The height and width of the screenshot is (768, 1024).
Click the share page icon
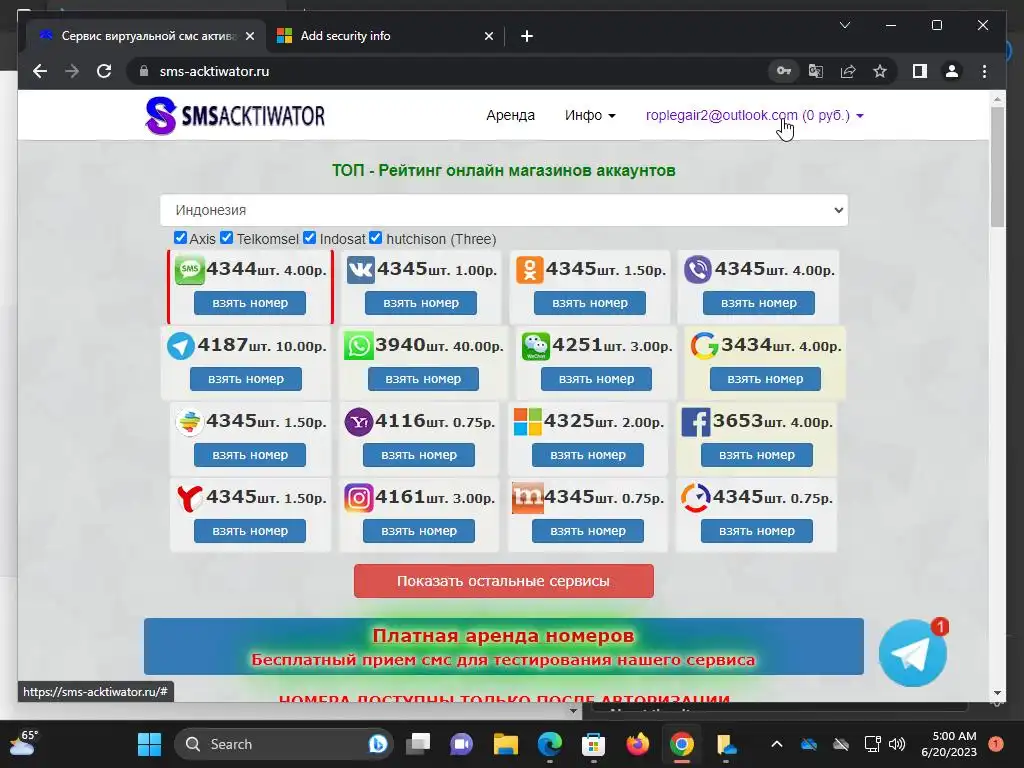tap(848, 71)
